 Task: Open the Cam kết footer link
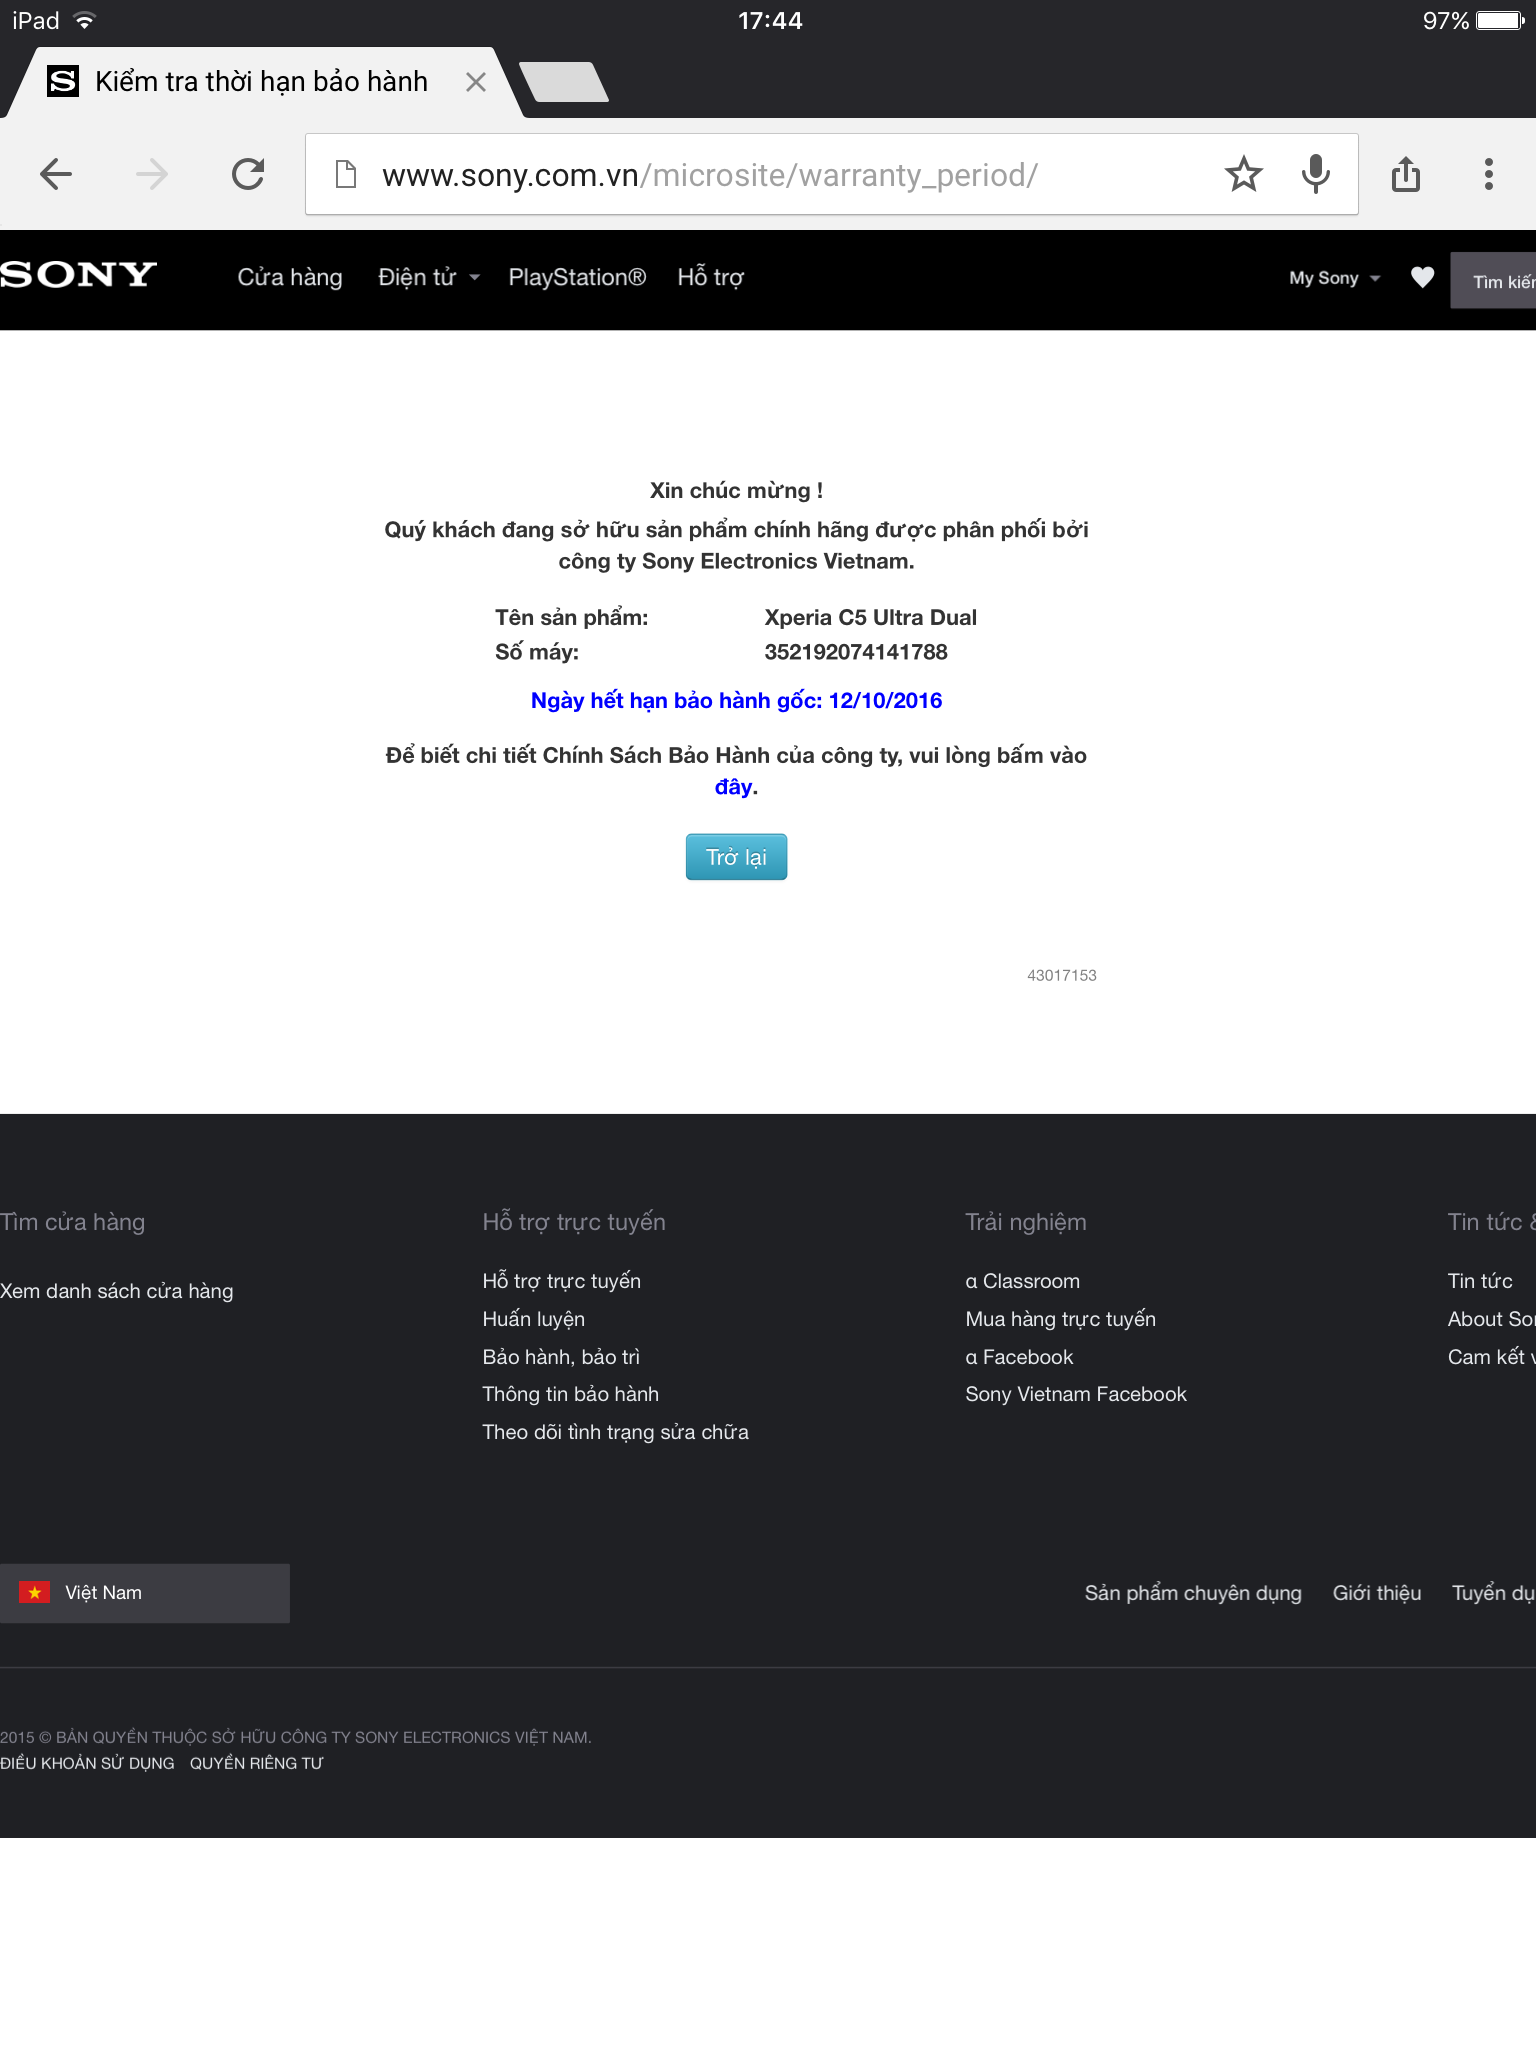[x=1491, y=1357]
